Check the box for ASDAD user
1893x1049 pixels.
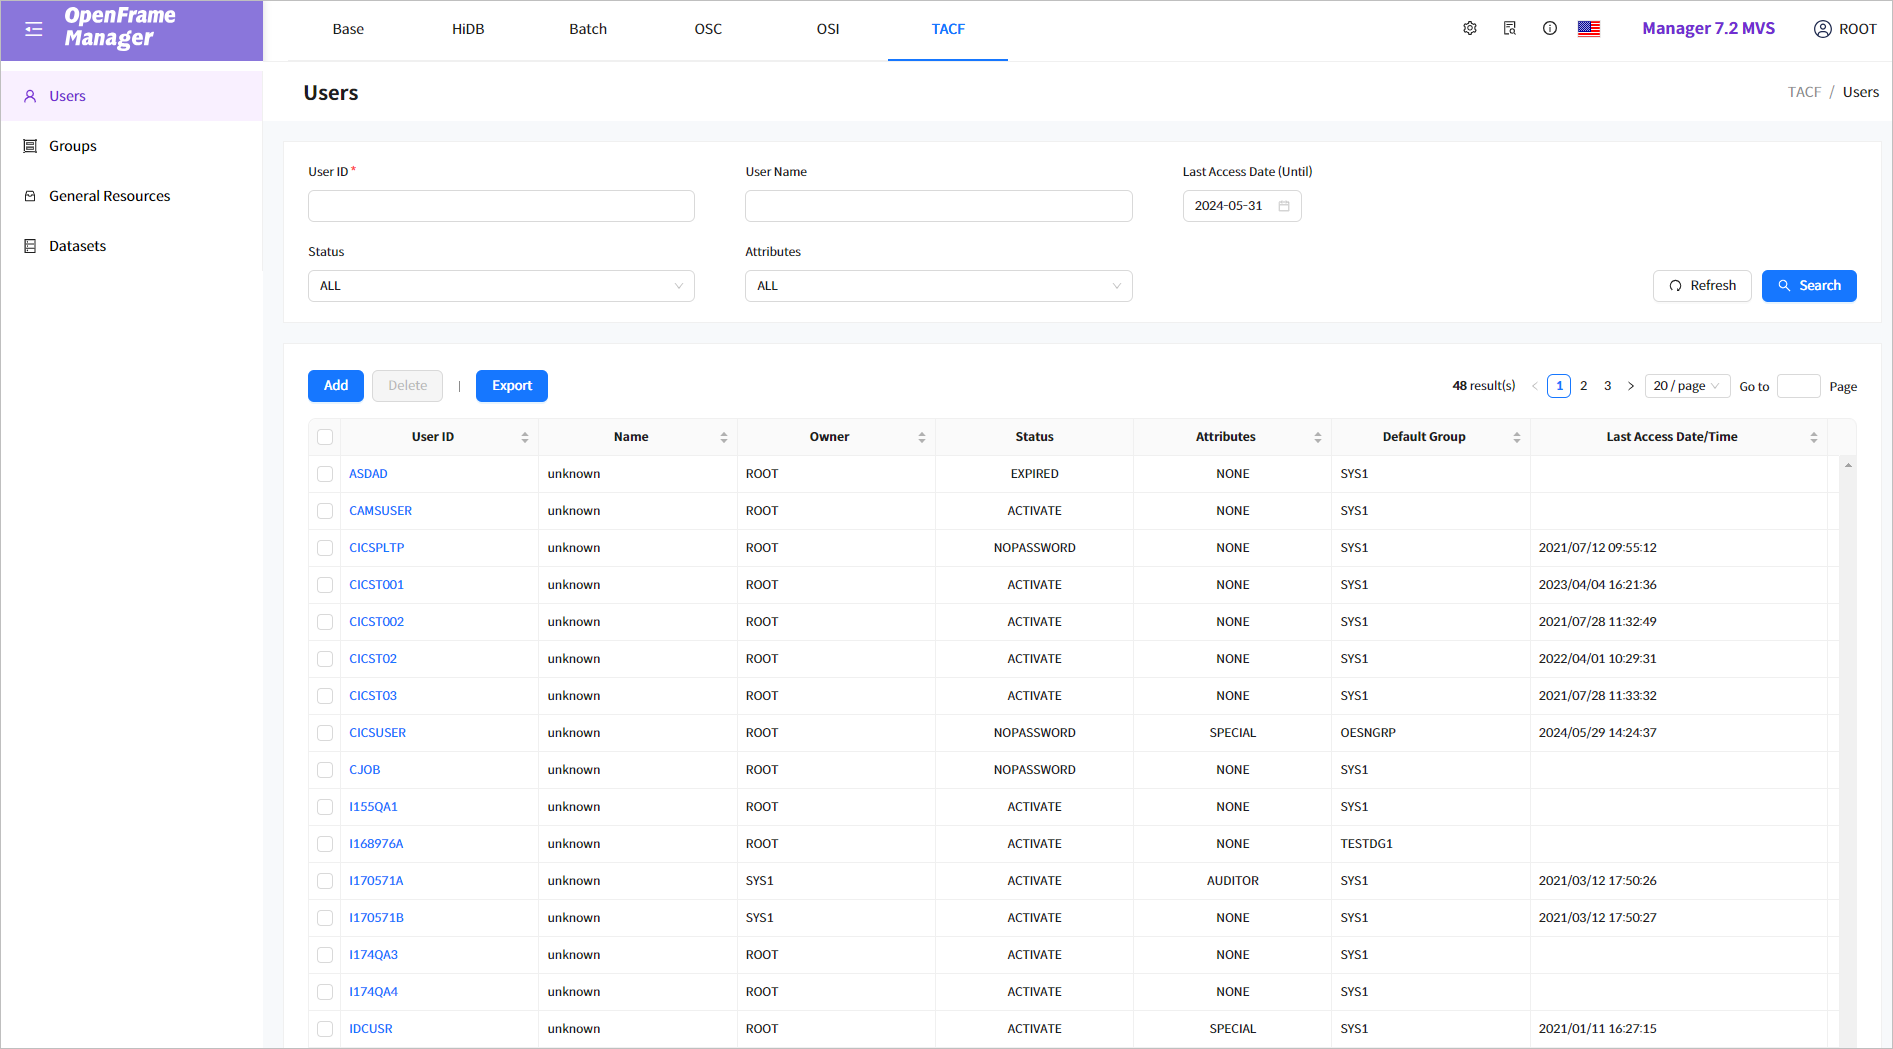[x=325, y=474]
